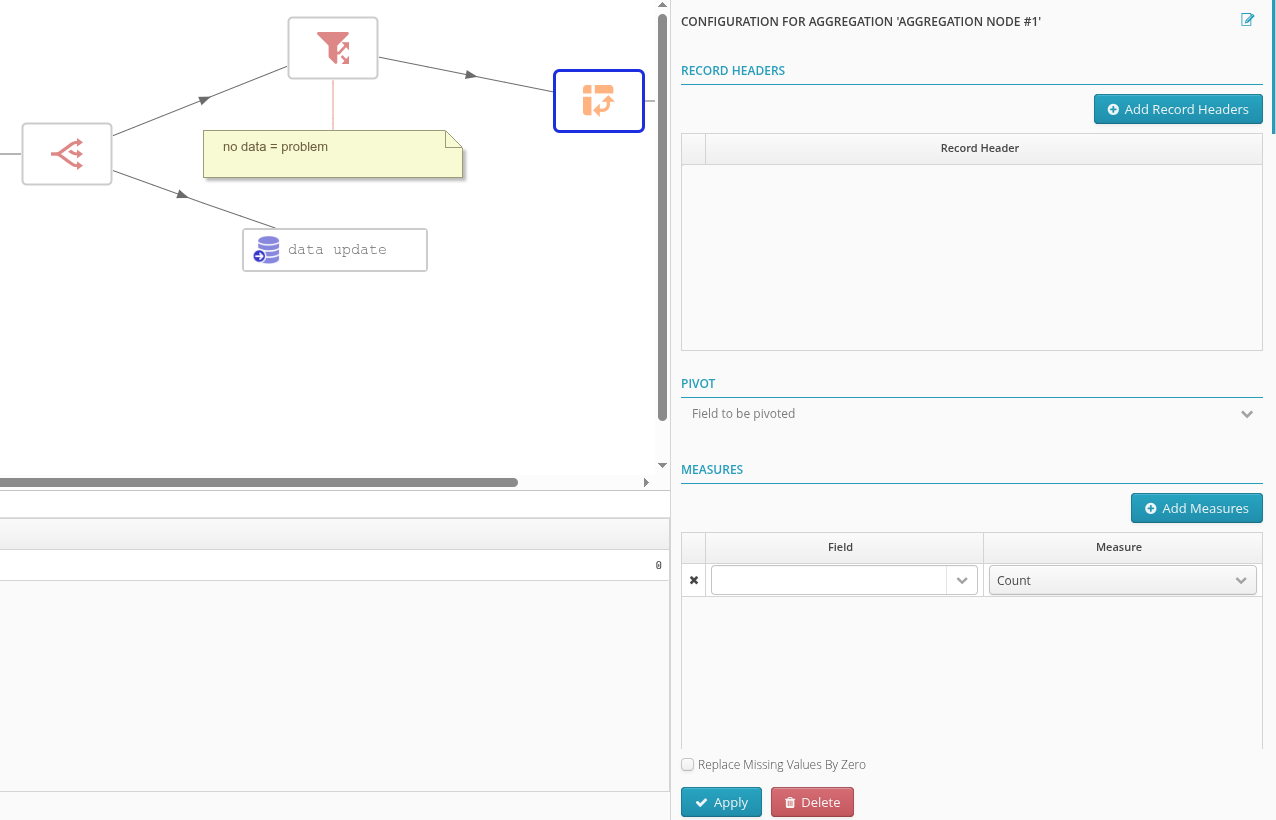Click the canvas scroll-up arrow
Viewport: 1276px width, 820px height.
(661, 6)
